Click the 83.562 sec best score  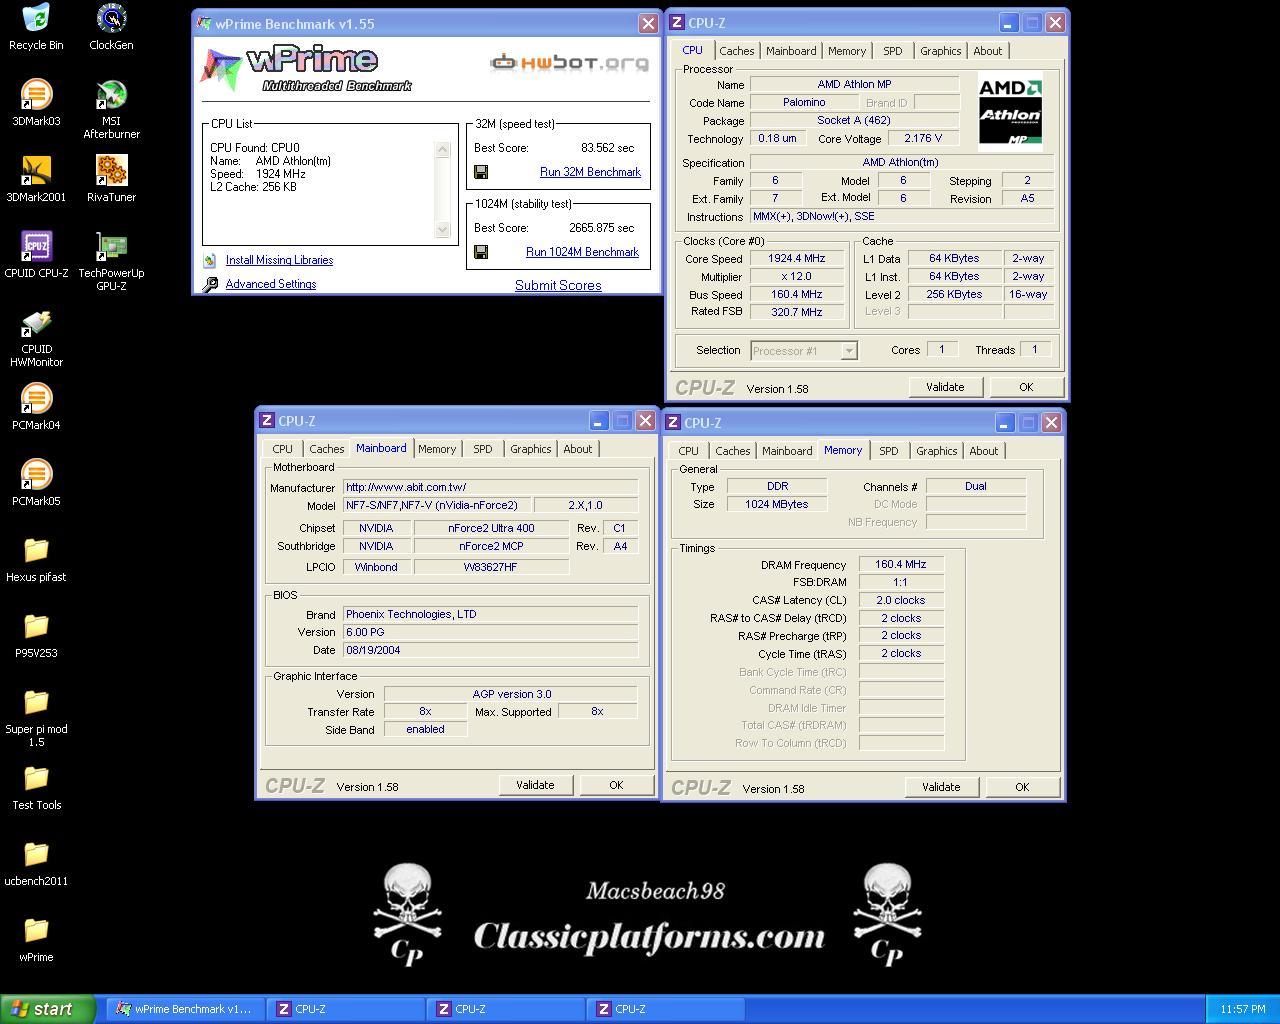pyautogui.click(x=608, y=148)
